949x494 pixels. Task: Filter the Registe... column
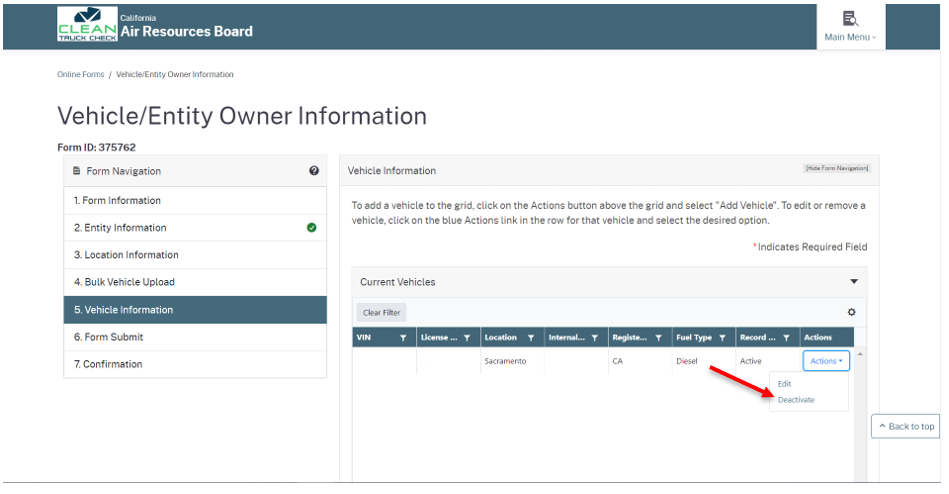point(658,338)
